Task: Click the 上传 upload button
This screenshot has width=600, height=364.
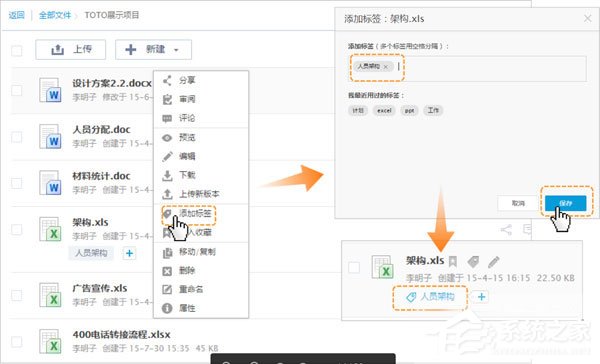Action: 70,49
